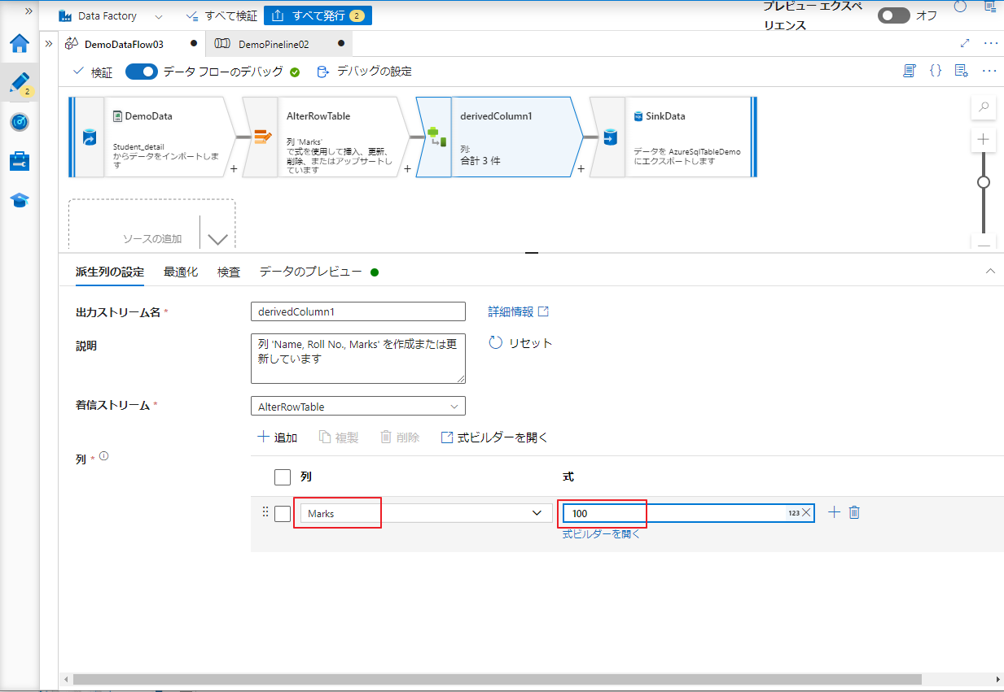Open the Data Factory dropdown
The image size is (1004, 692).
click(110, 16)
